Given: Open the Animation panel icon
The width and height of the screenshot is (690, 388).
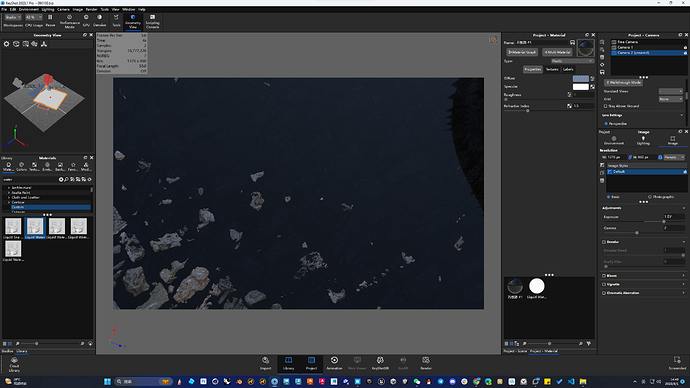Looking at the screenshot, I should click(334, 363).
